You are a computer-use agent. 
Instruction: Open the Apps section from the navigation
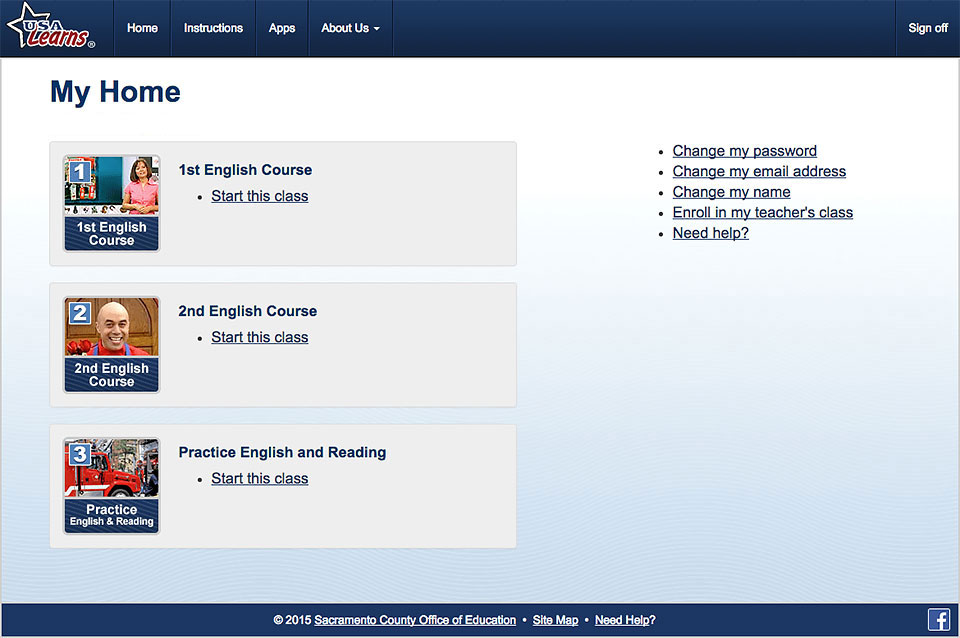coord(281,28)
